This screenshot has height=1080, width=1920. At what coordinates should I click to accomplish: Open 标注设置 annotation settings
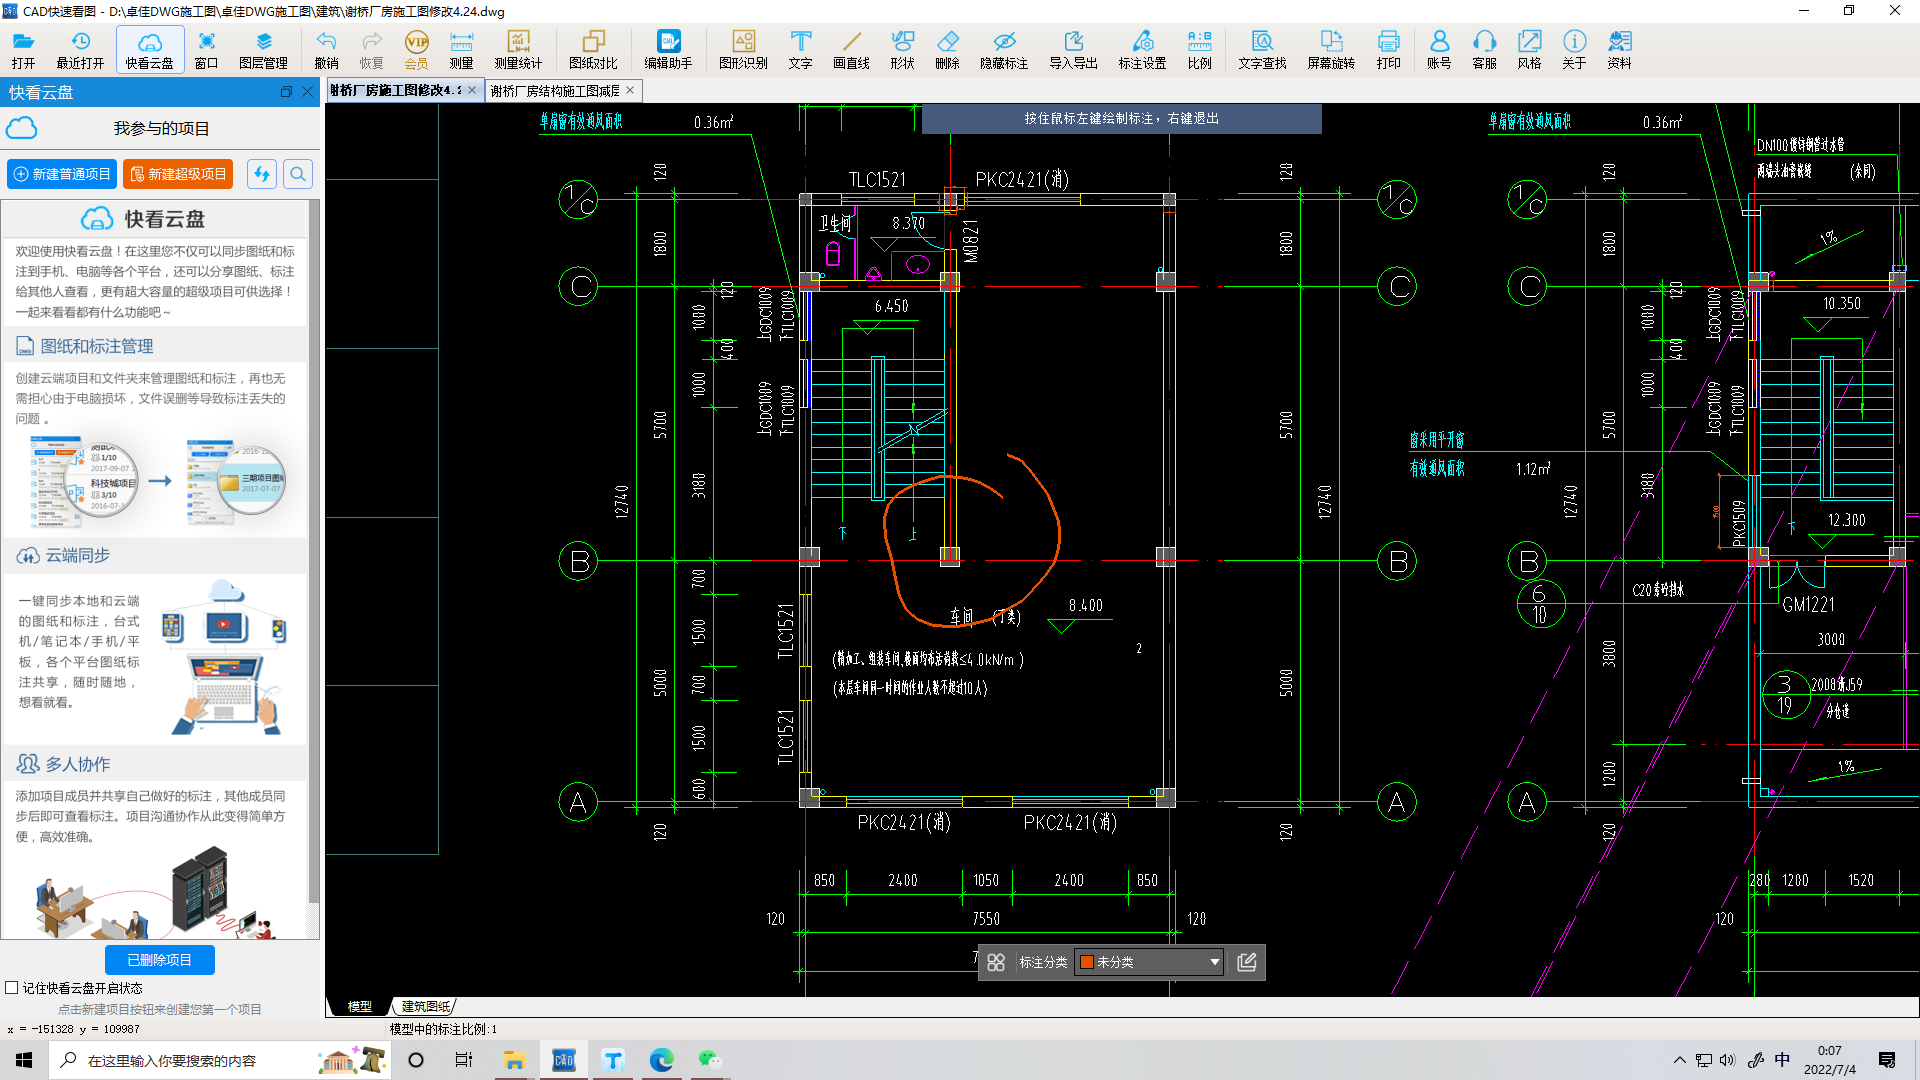tap(1142, 49)
